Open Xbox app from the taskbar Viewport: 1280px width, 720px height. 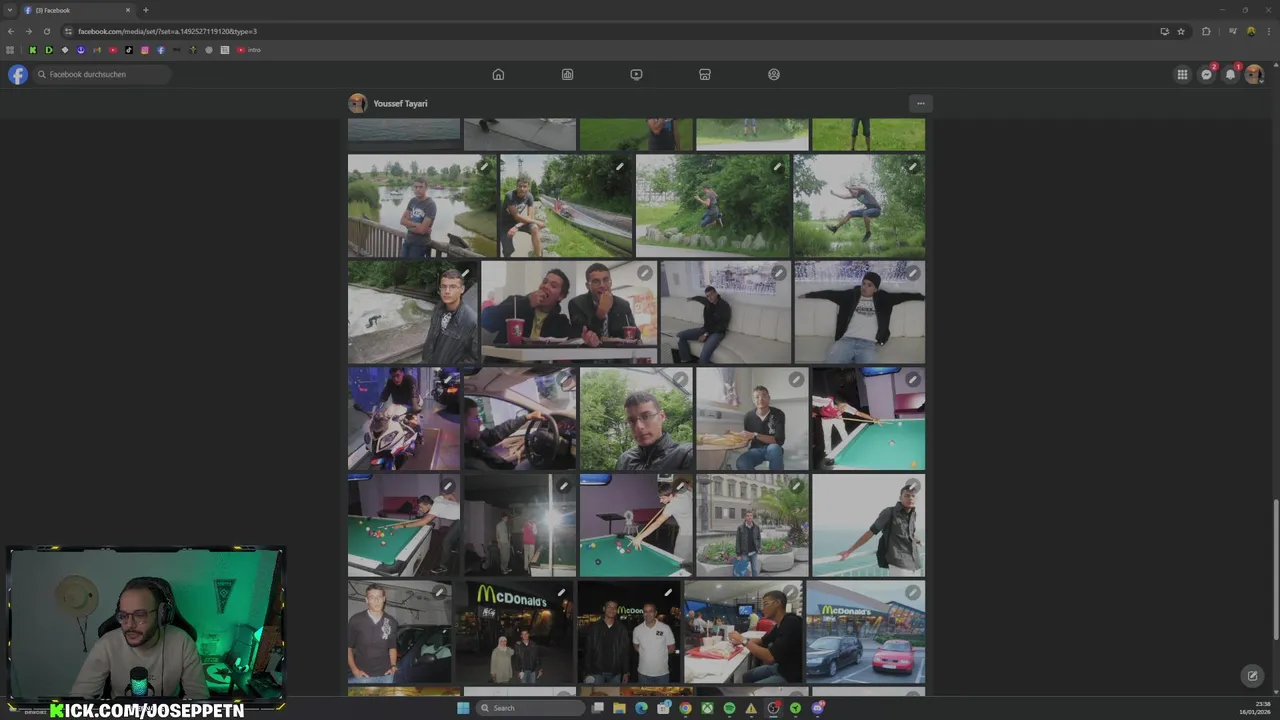coord(707,708)
